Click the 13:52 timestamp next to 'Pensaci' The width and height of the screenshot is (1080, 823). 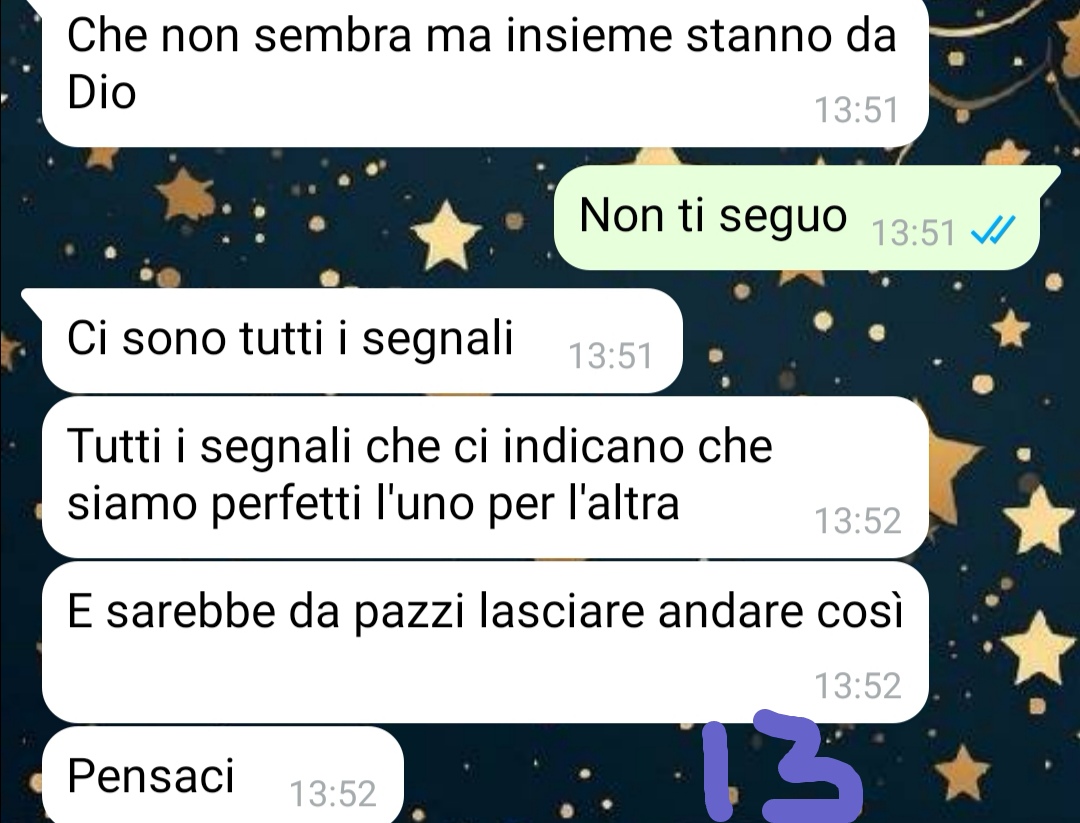tap(333, 793)
